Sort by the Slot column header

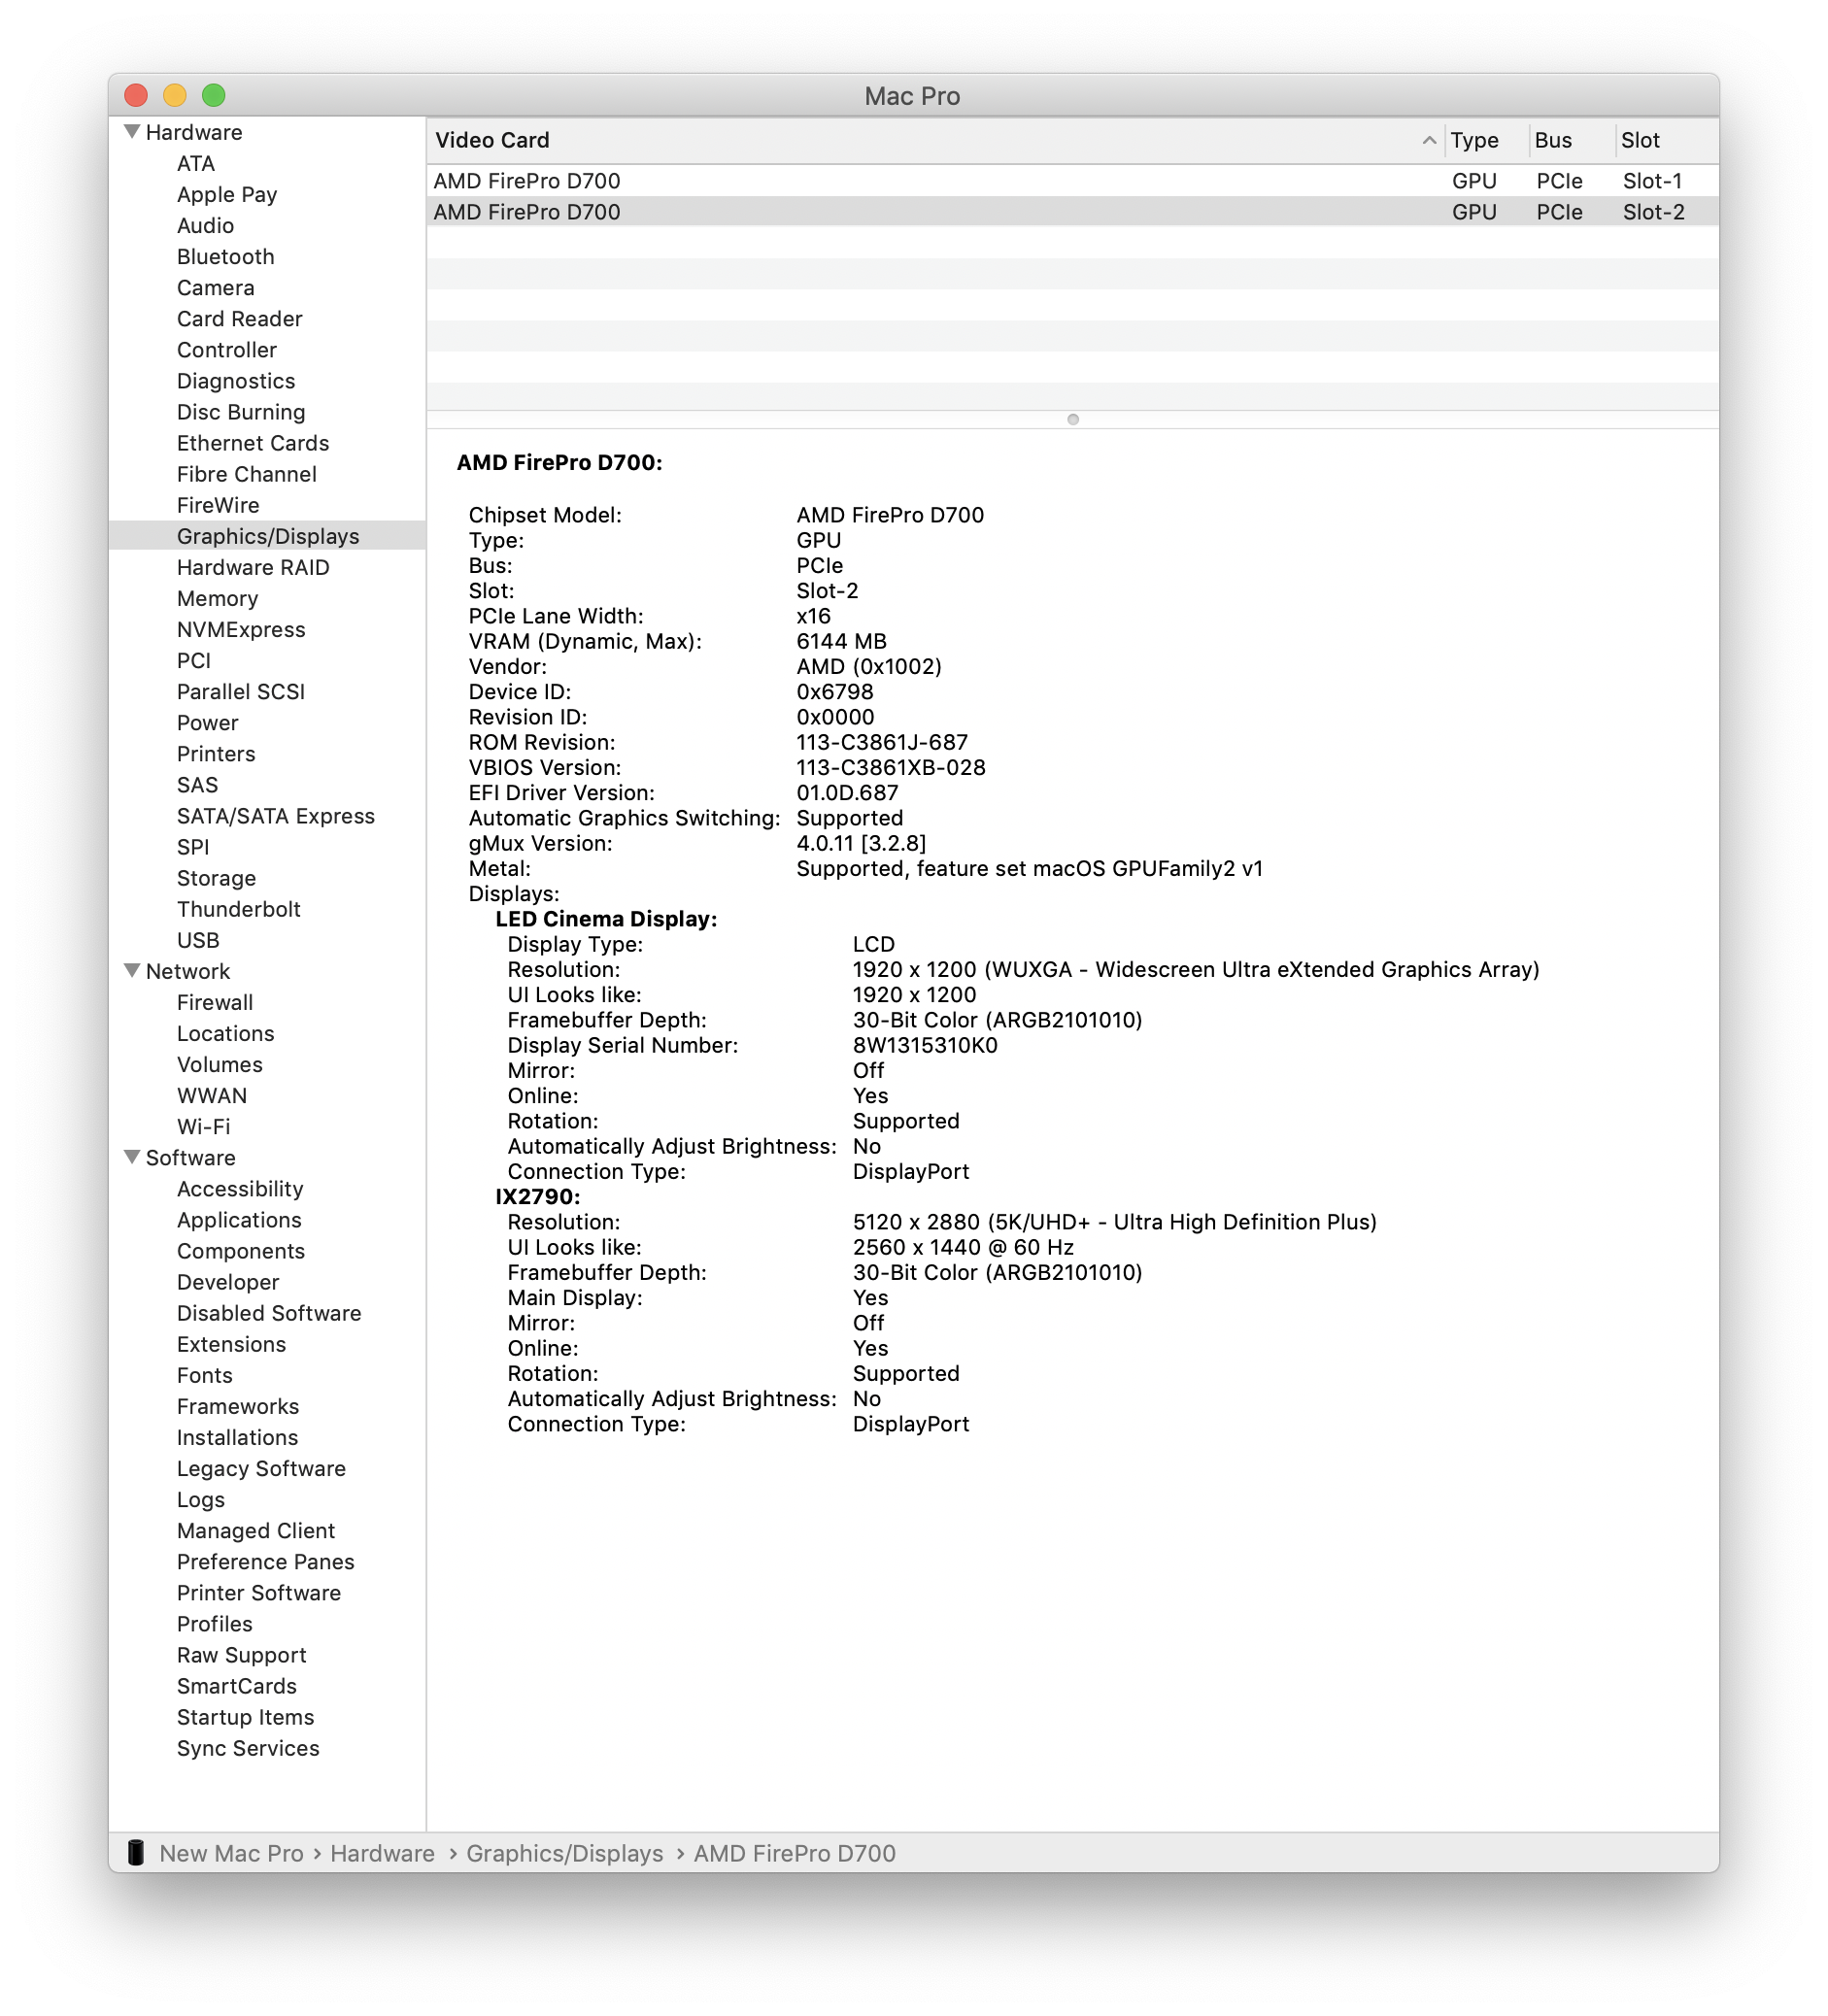1666,140
